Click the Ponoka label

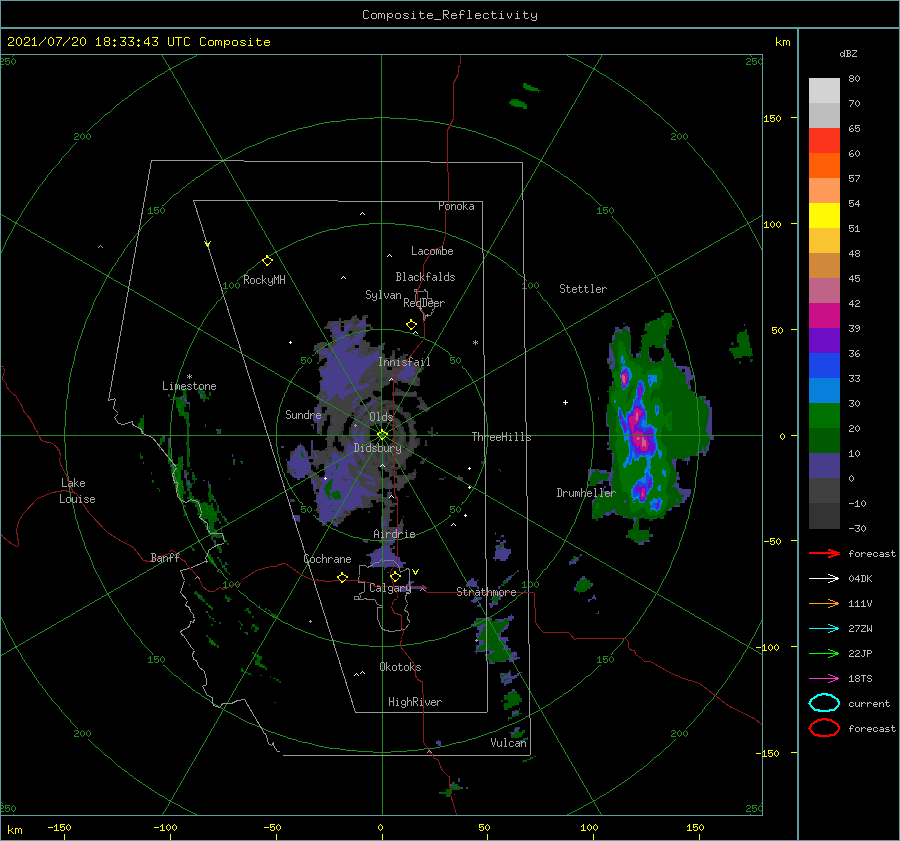456,206
